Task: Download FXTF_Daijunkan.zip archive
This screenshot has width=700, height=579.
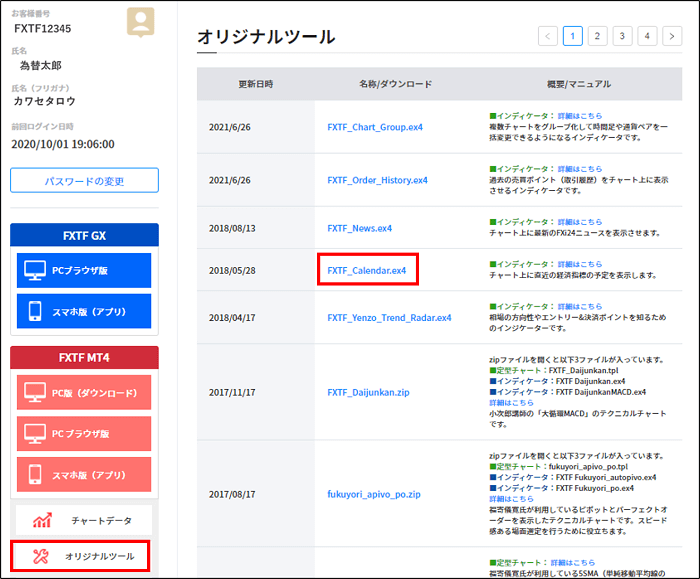Action: coord(368,393)
